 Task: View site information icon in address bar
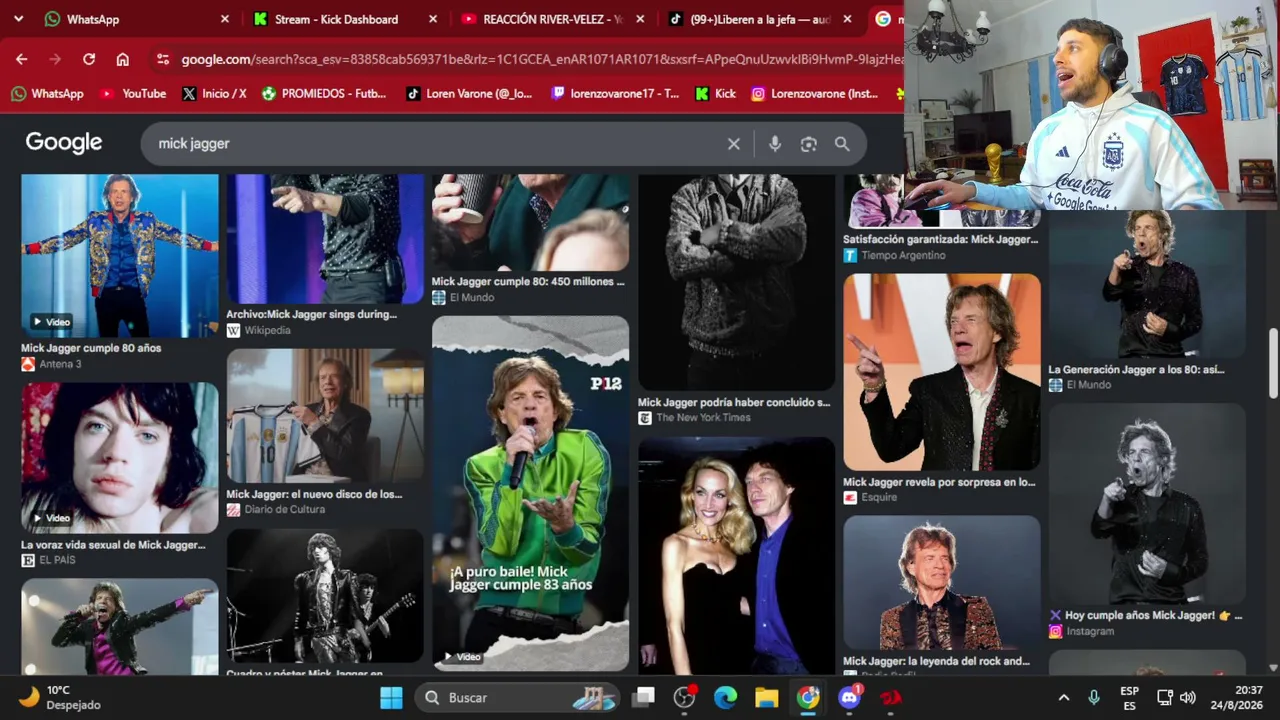(163, 59)
